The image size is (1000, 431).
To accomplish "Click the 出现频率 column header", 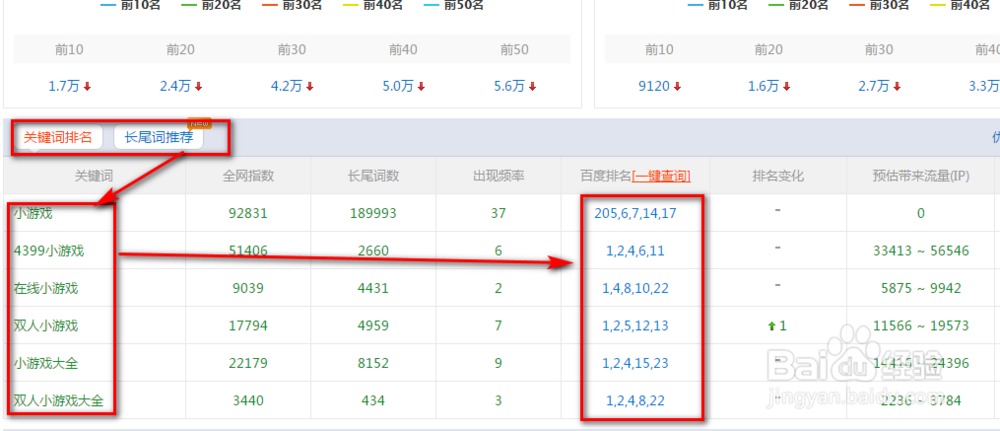I will tap(499, 177).
